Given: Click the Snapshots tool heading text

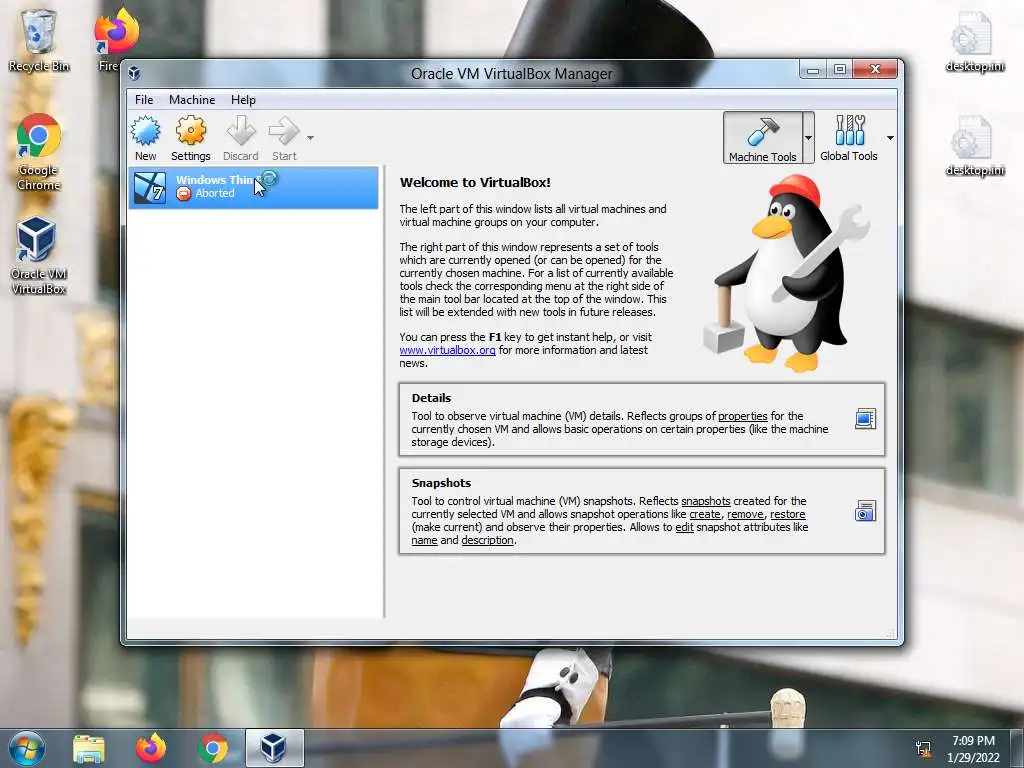Looking at the screenshot, I should pos(441,483).
